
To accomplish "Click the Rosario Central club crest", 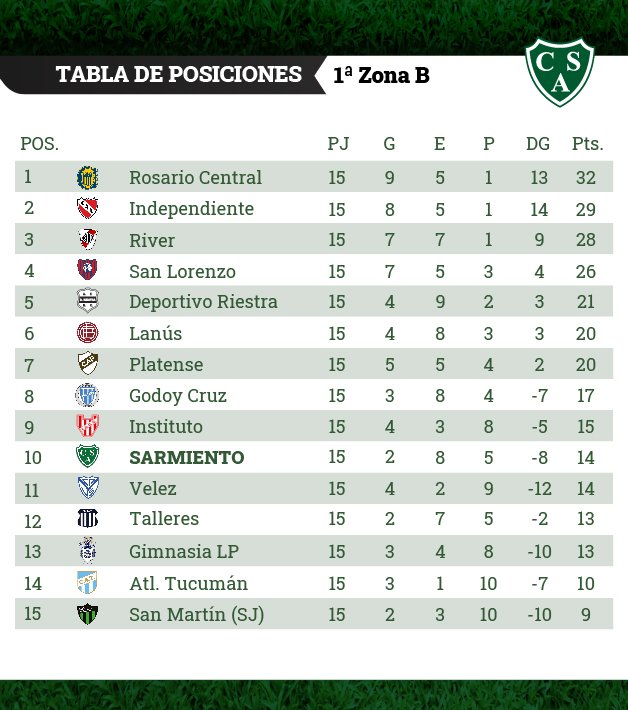I will click(x=87, y=178).
